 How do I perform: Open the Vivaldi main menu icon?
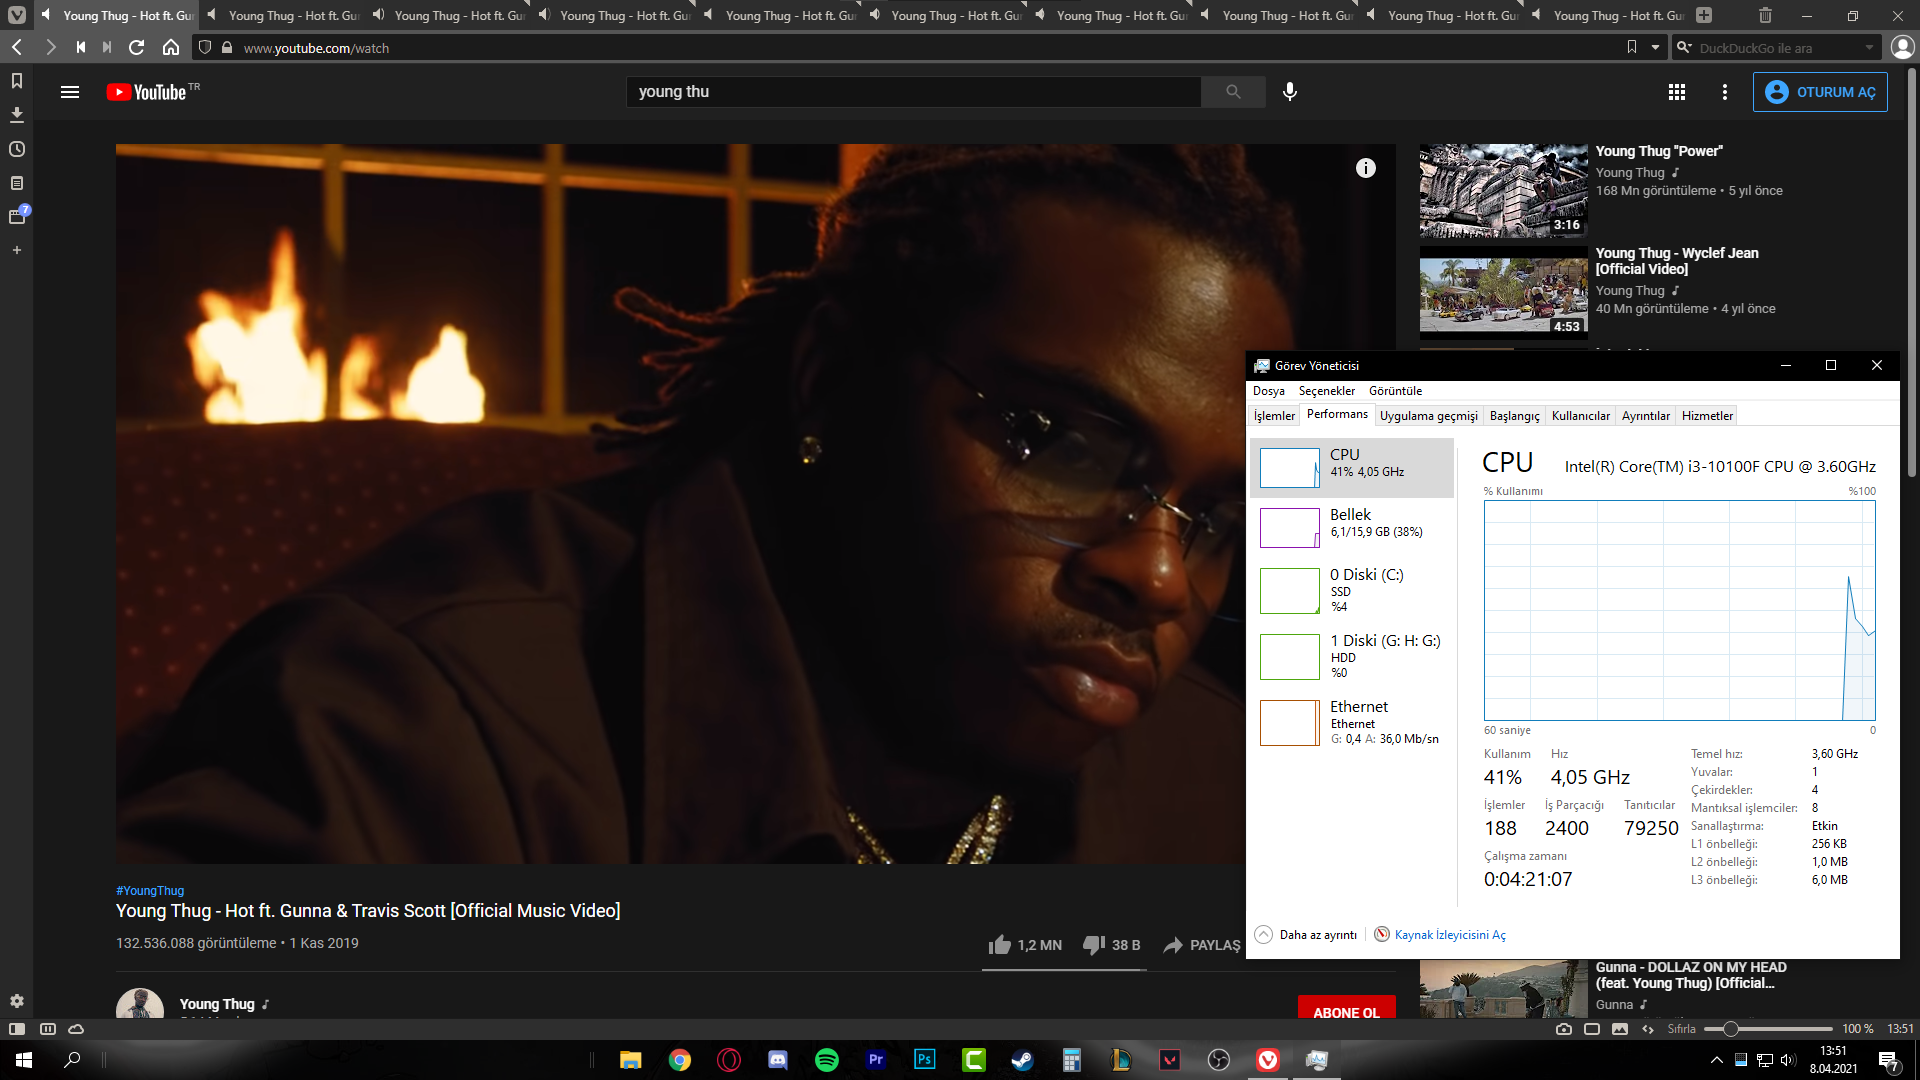click(x=17, y=15)
